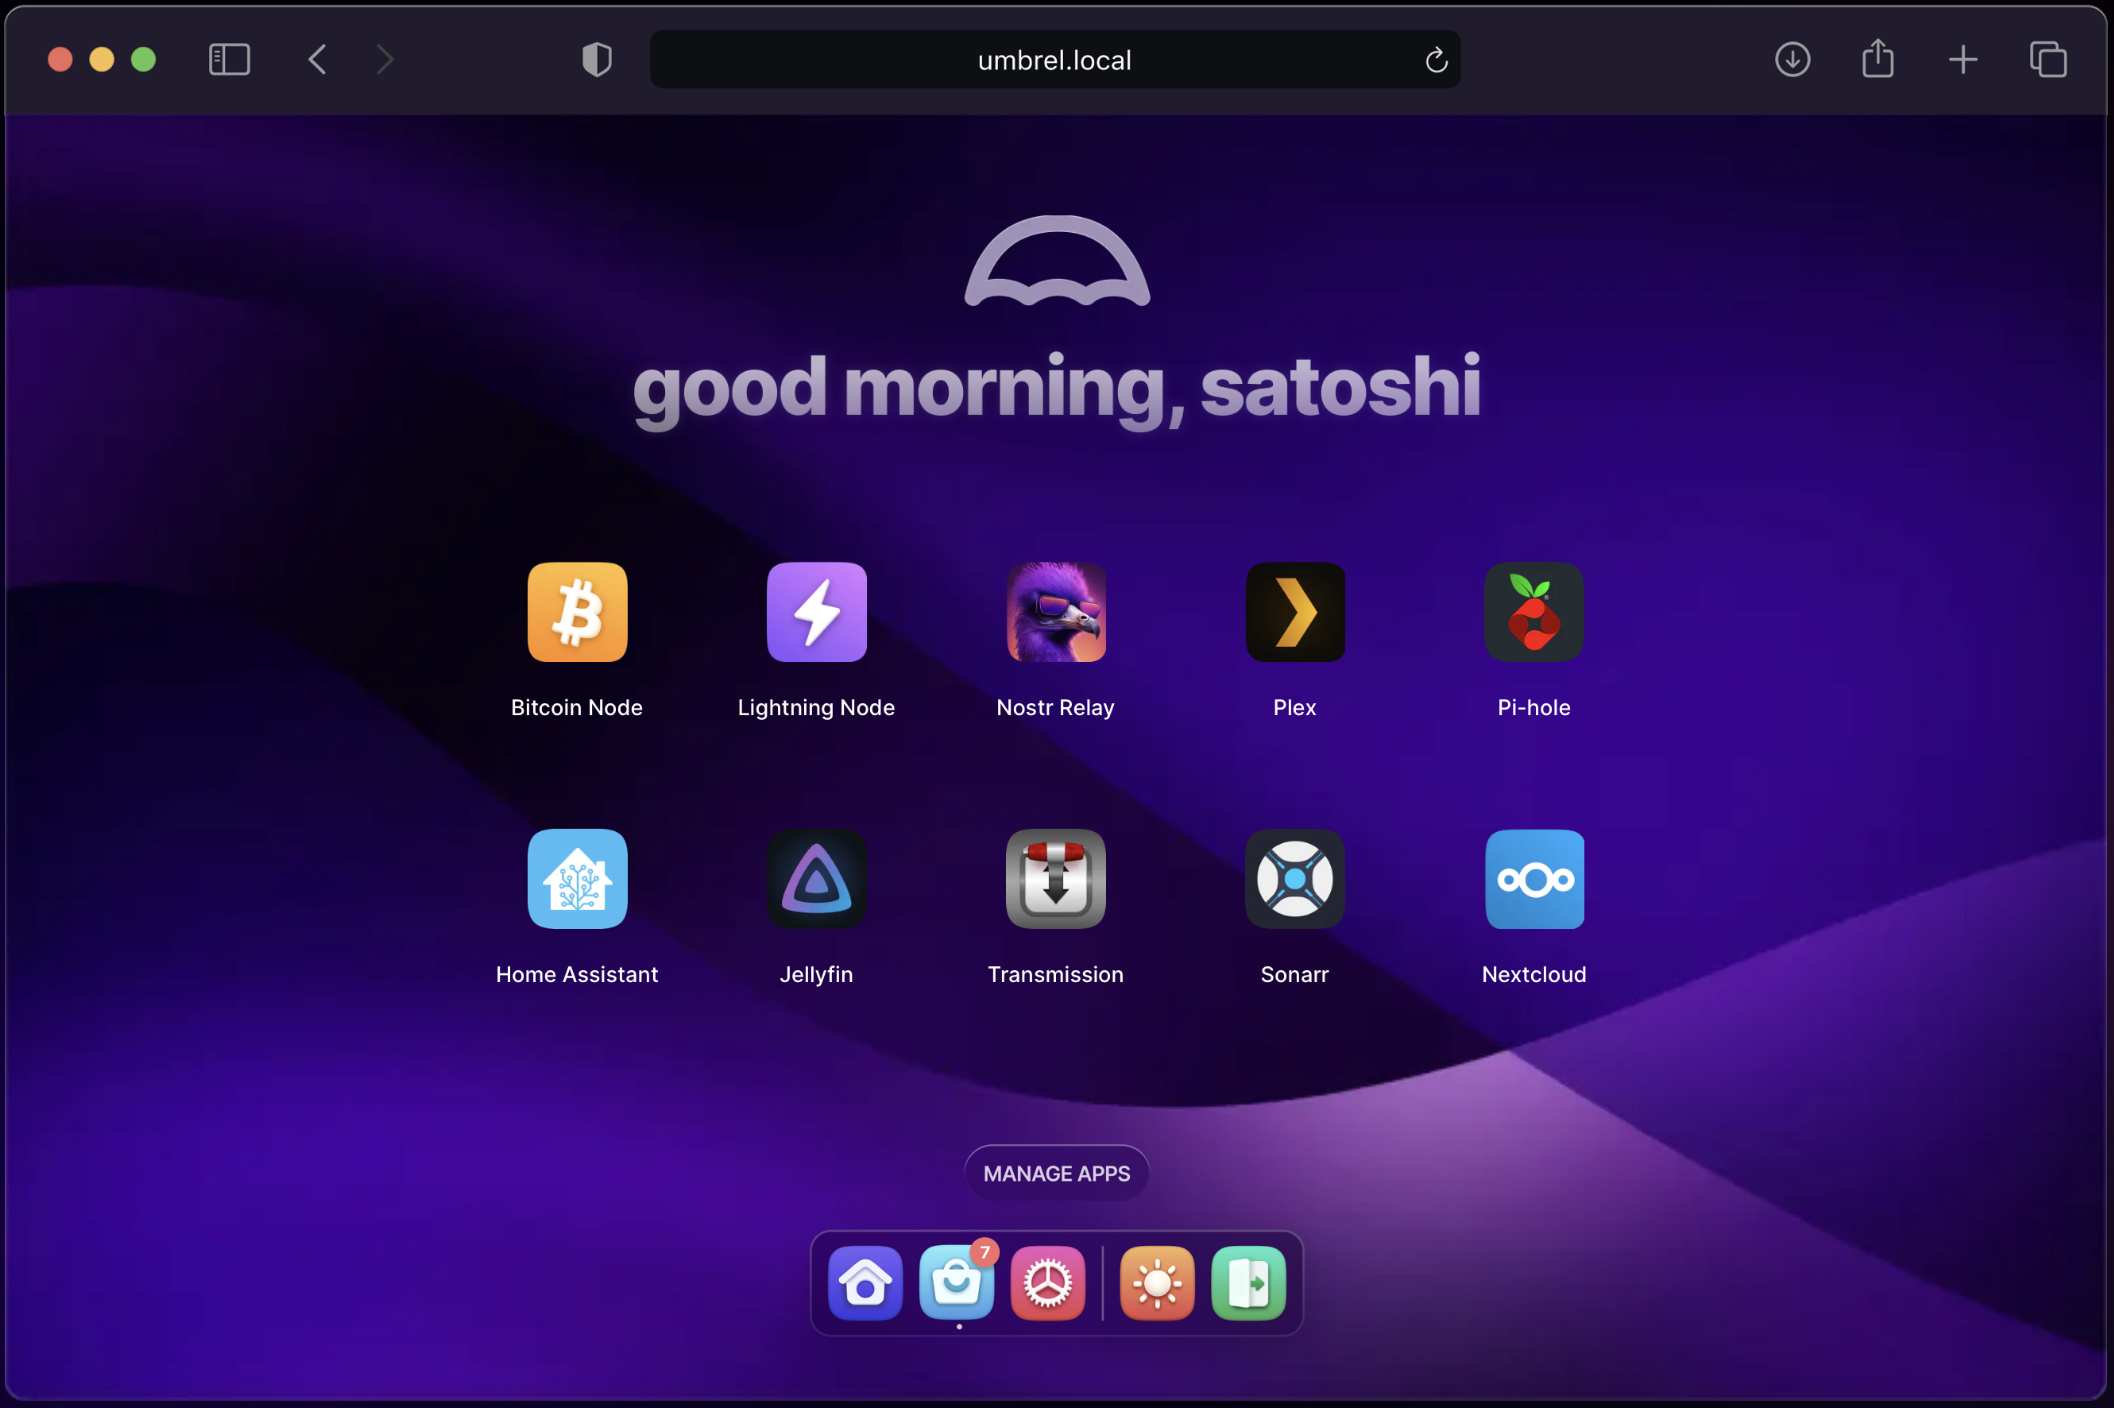Click the Manage Apps button
Image resolution: width=2114 pixels, height=1408 pixels.
[1057, 1174]
